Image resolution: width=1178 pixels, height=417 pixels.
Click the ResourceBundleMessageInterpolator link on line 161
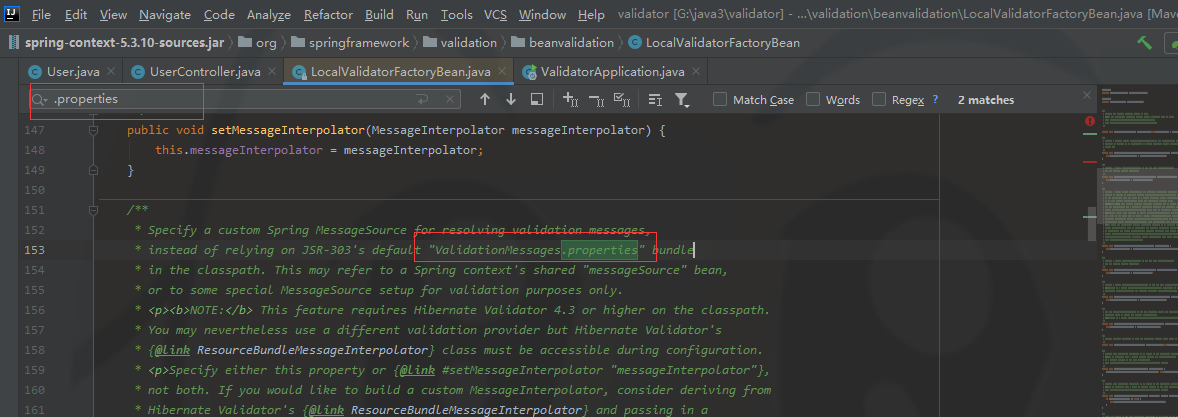(467, 409)
